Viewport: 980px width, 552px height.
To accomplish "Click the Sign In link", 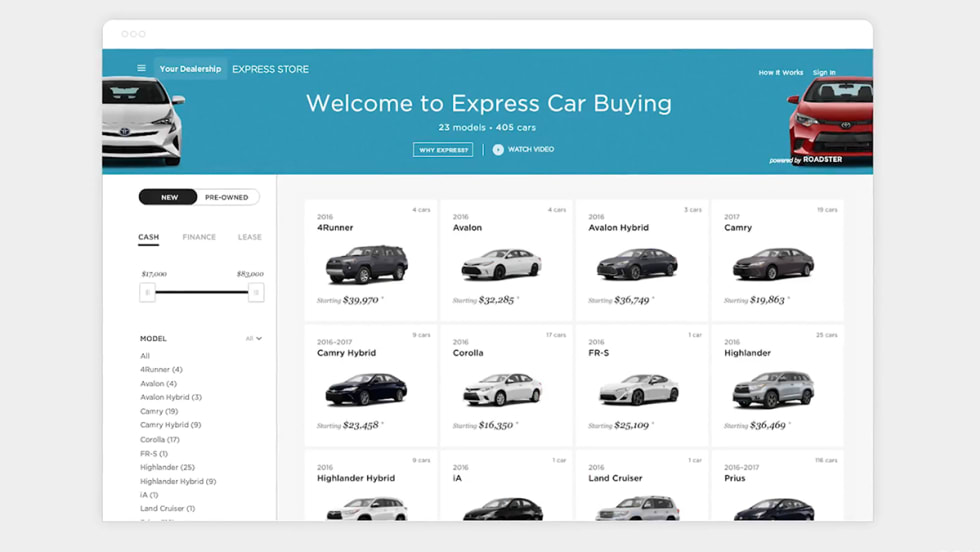I will pyautogui.click(x=824, y=73).
